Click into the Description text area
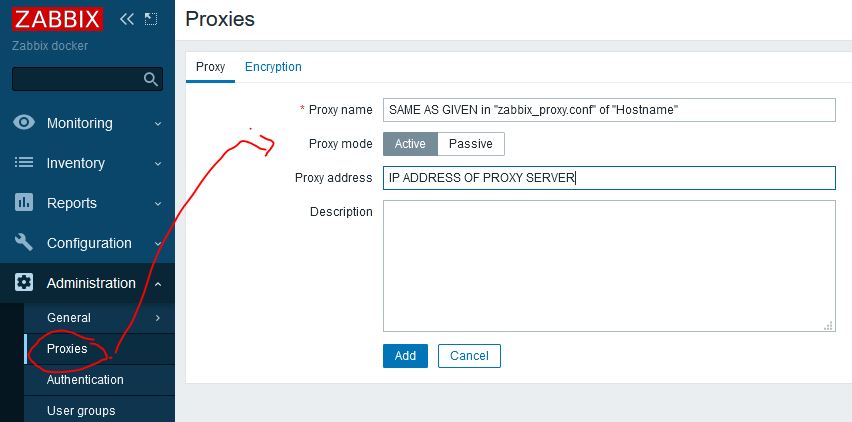 pos(608,265)
